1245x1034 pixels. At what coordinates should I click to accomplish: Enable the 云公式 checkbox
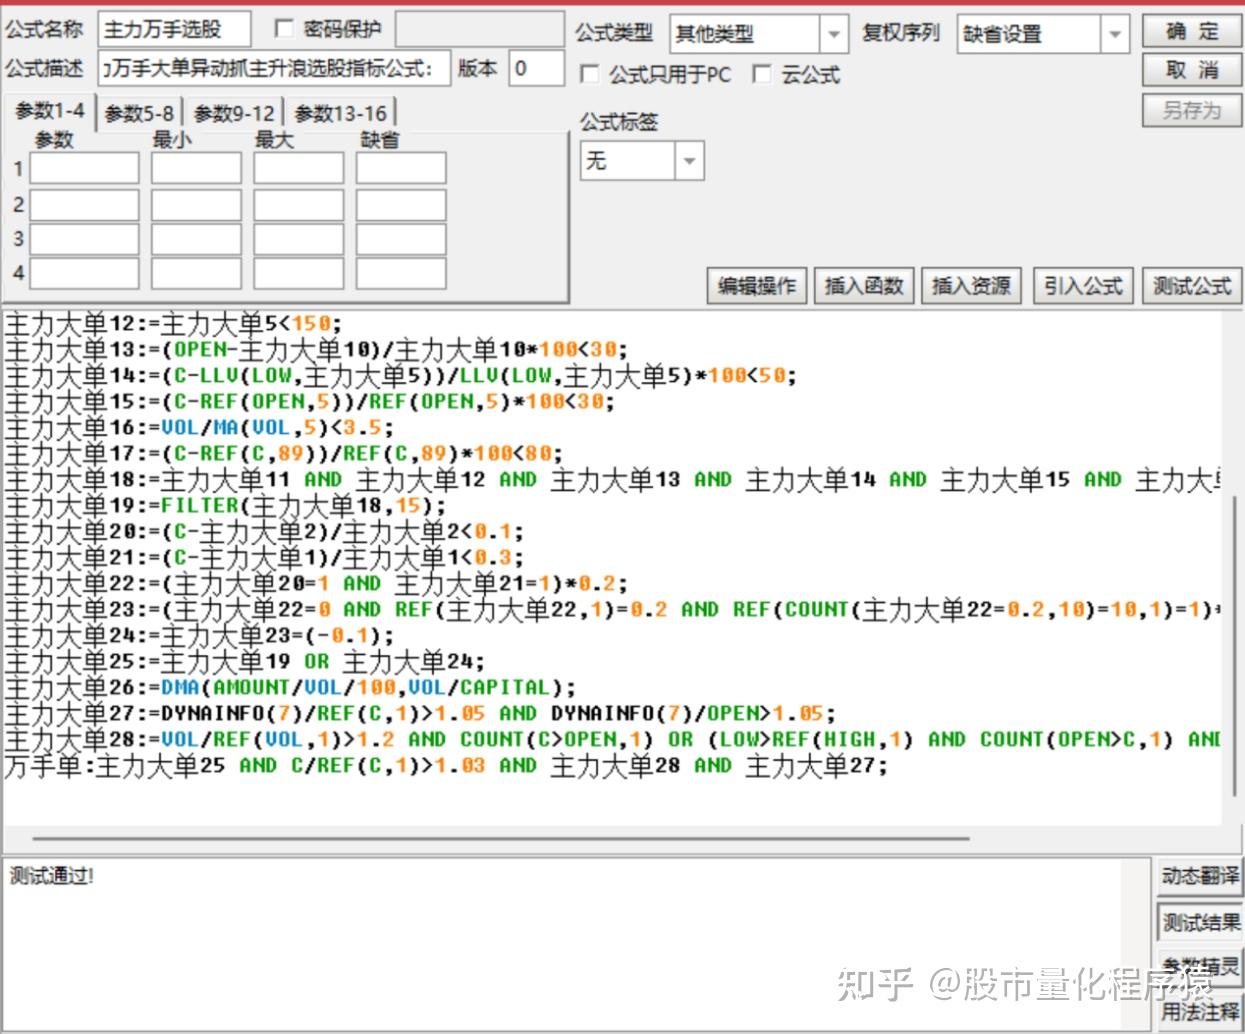point(762,74)
